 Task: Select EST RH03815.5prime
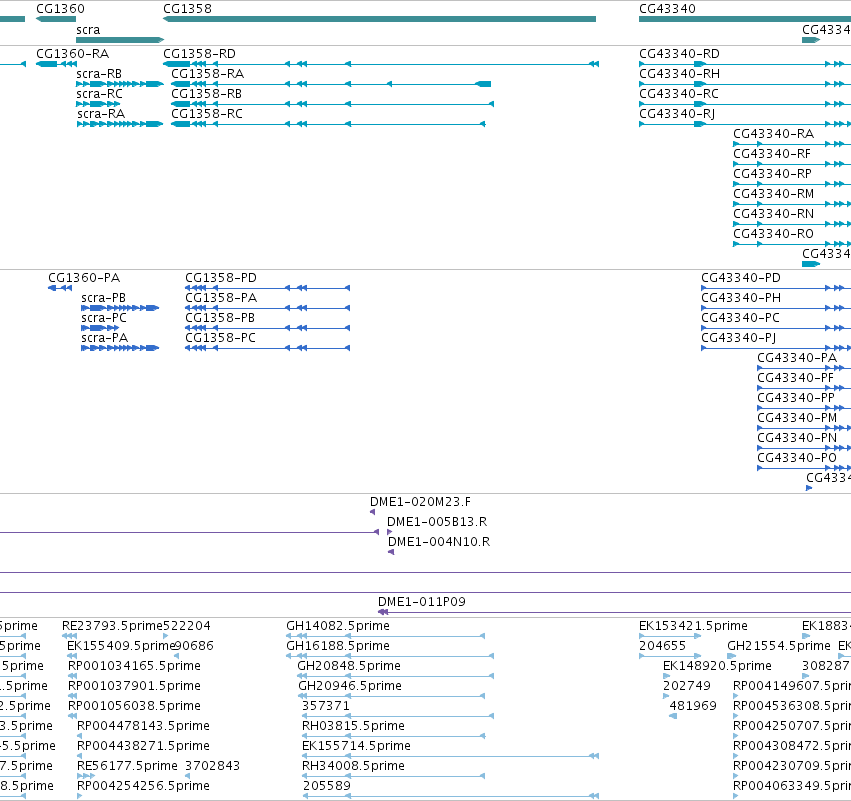pyautogui.click(x=353, y=726)
